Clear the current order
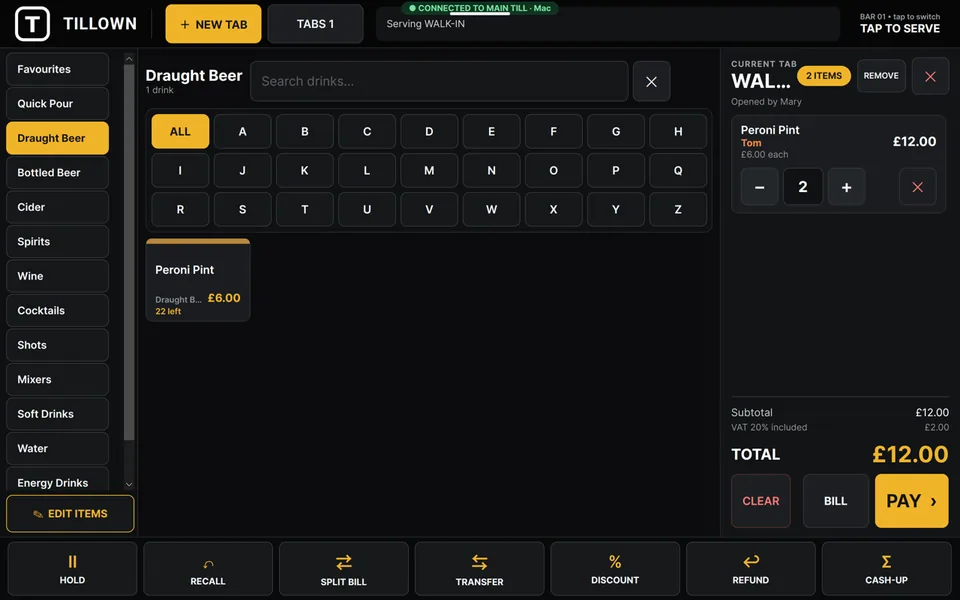Image resolution: width=960 pixels, height=600 pixels. (760, 501)
